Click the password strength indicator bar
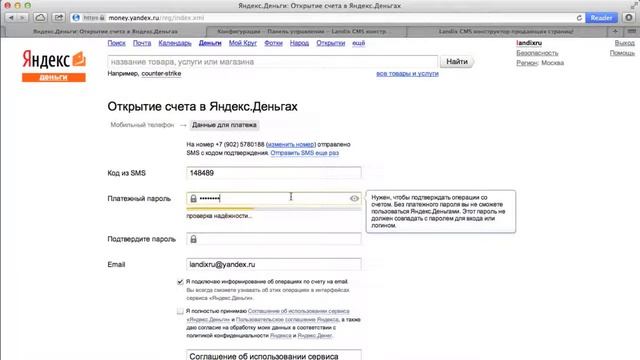This screenshot has height=360, width=640. (273, 209)
